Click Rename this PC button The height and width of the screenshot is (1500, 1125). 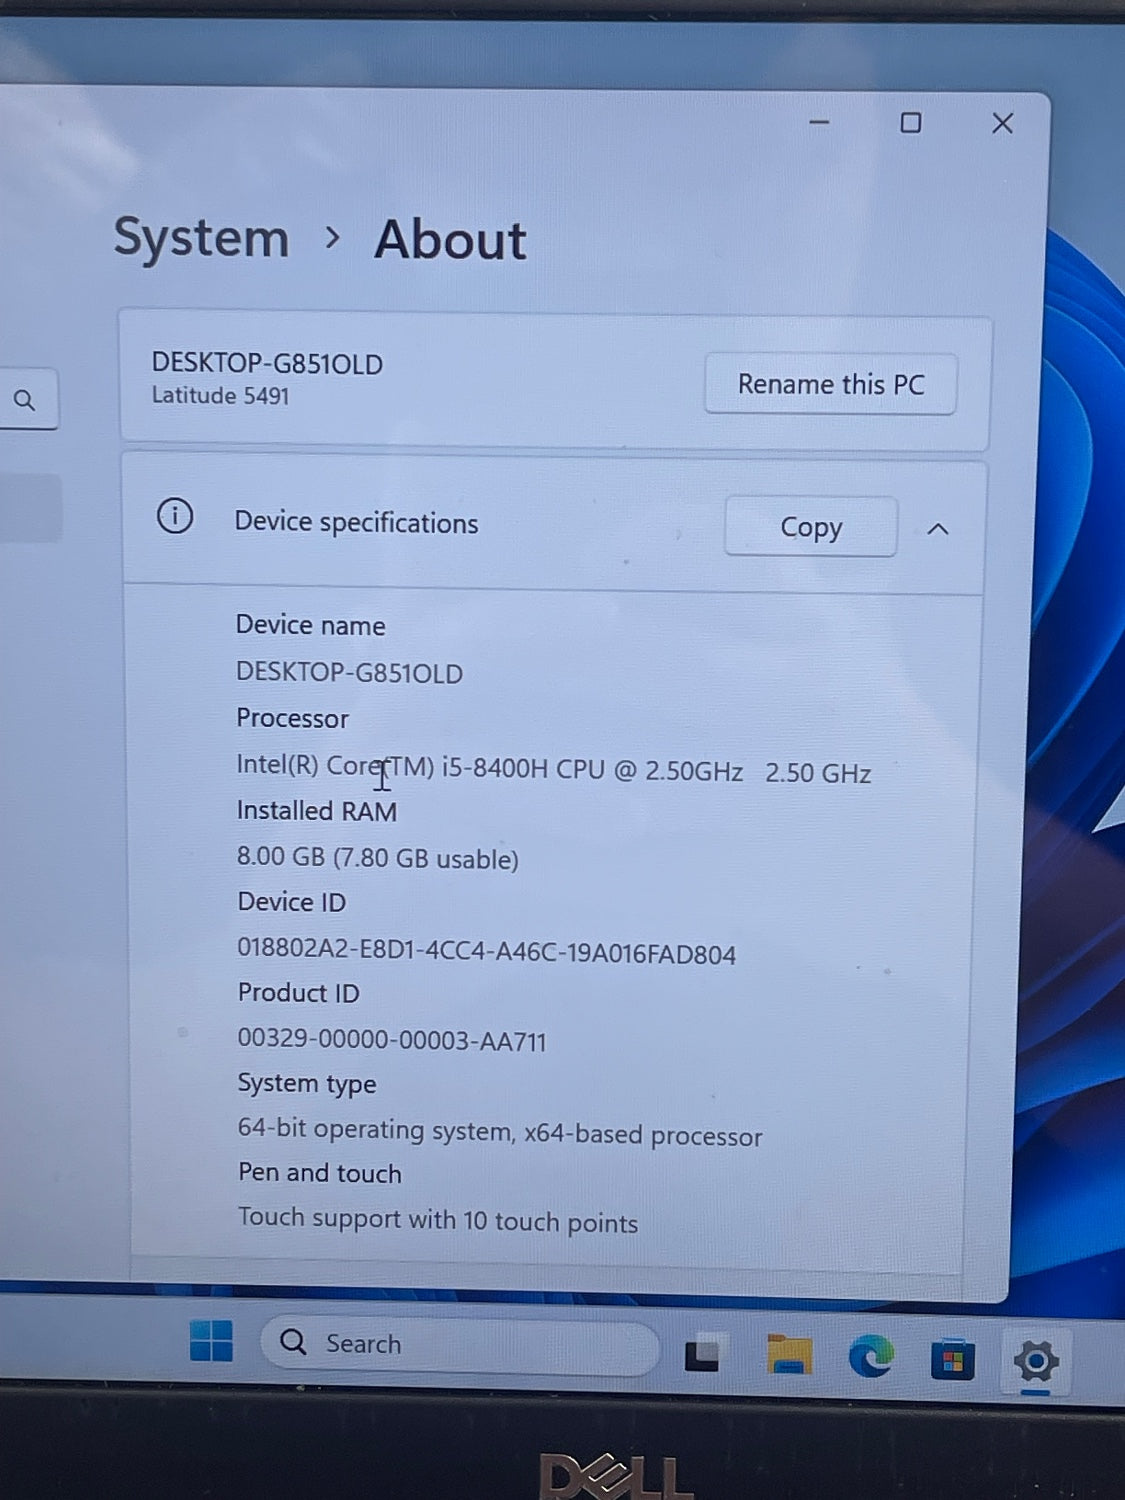coord(830,384)
